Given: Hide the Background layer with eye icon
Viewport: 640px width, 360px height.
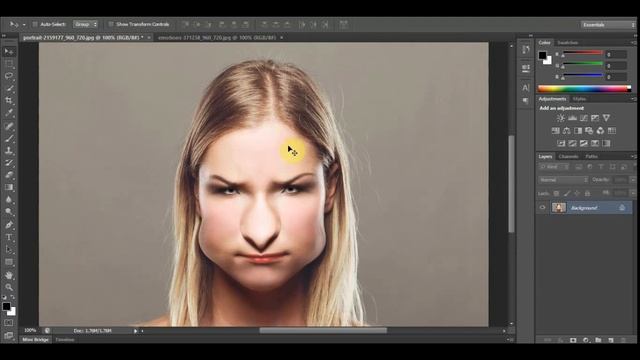Looking at the screenshot, I should [542, 207].
